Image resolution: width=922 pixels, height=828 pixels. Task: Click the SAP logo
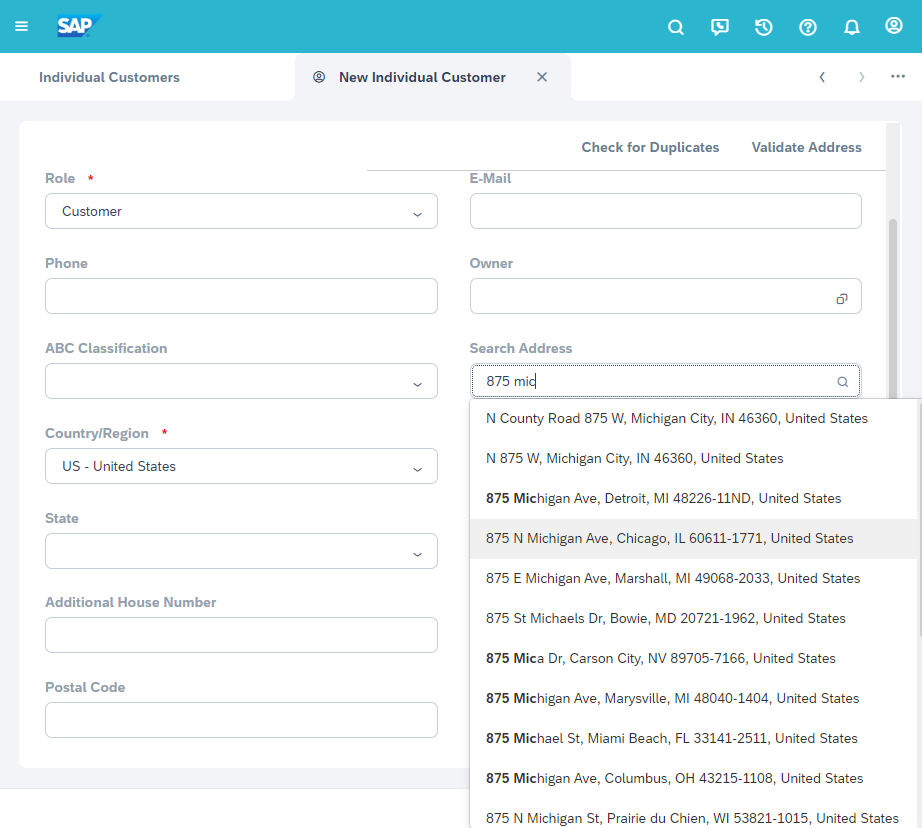point(79,26)
